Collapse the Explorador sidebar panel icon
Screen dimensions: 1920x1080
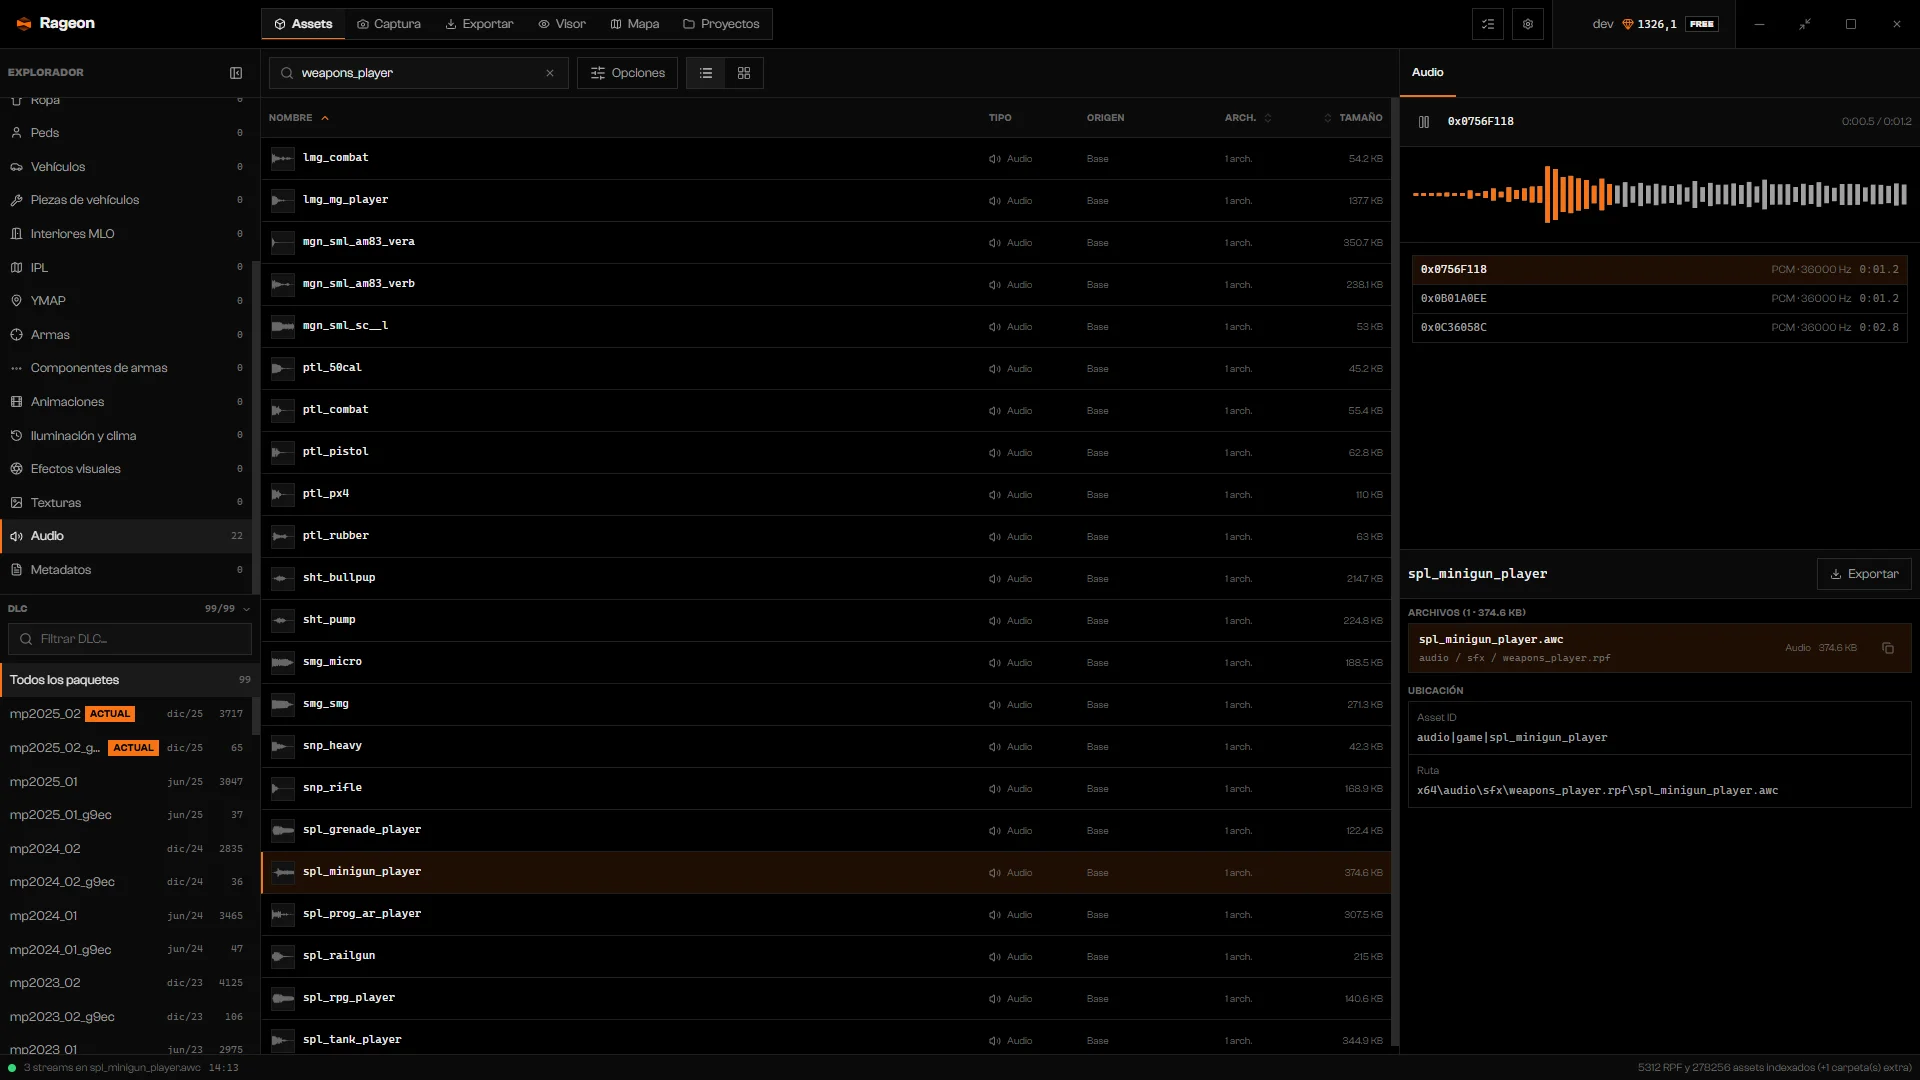click(236, 73)
